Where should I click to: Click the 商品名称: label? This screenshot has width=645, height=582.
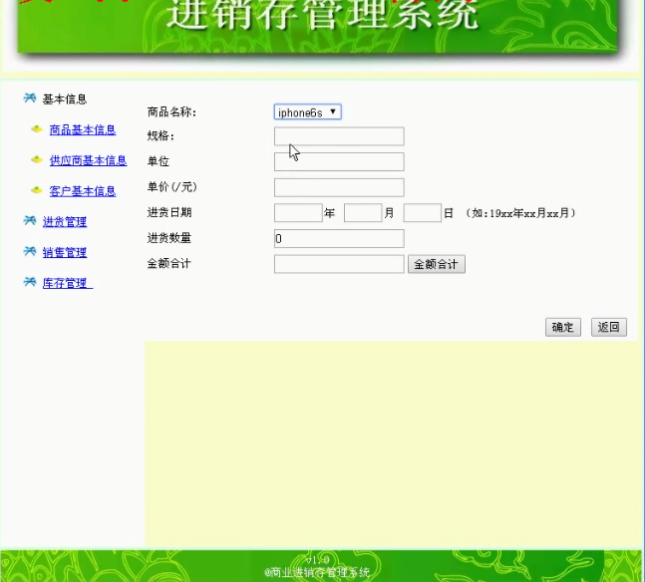(x=172, y=112)
